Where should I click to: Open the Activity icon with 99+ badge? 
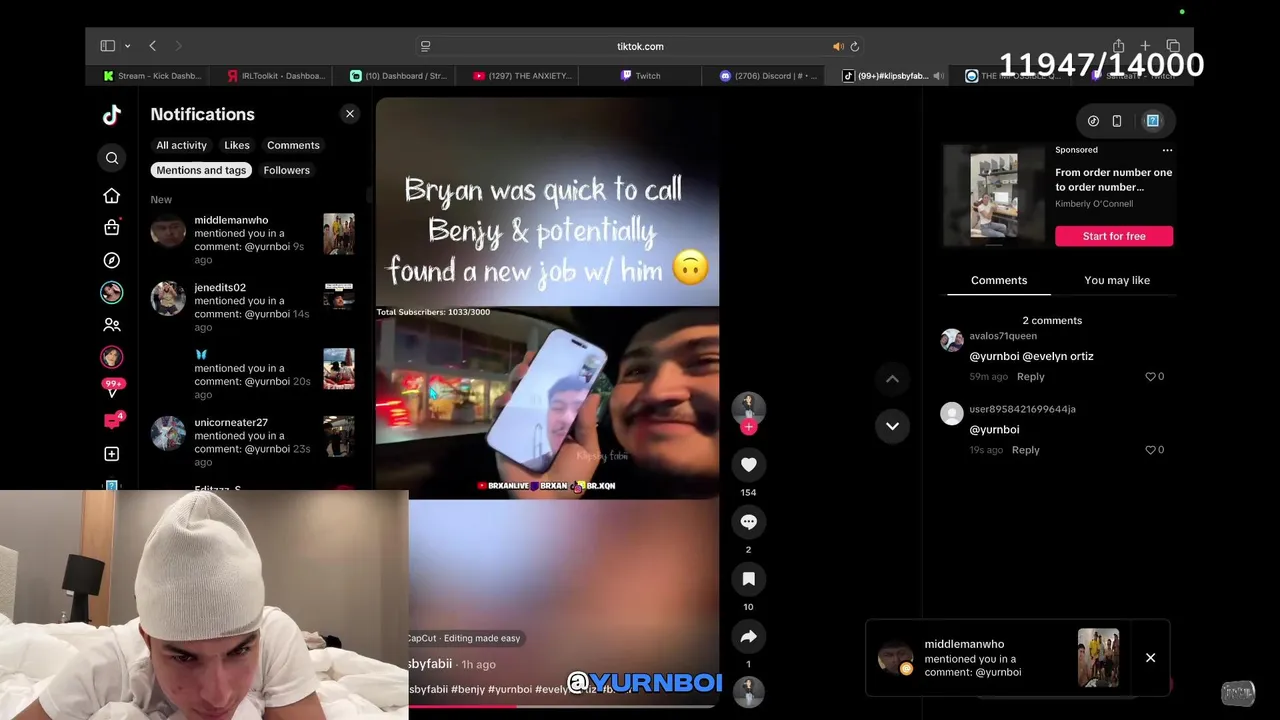112,389
